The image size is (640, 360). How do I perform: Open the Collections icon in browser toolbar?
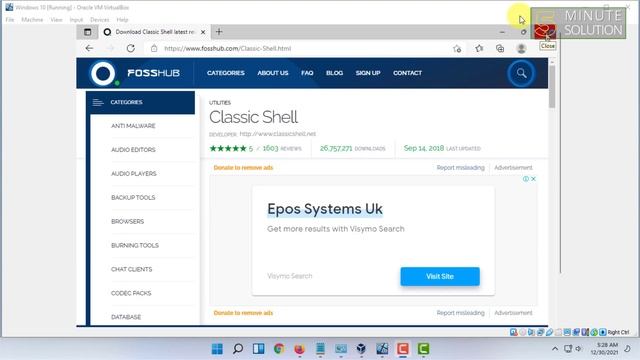(x=500, y=49)
